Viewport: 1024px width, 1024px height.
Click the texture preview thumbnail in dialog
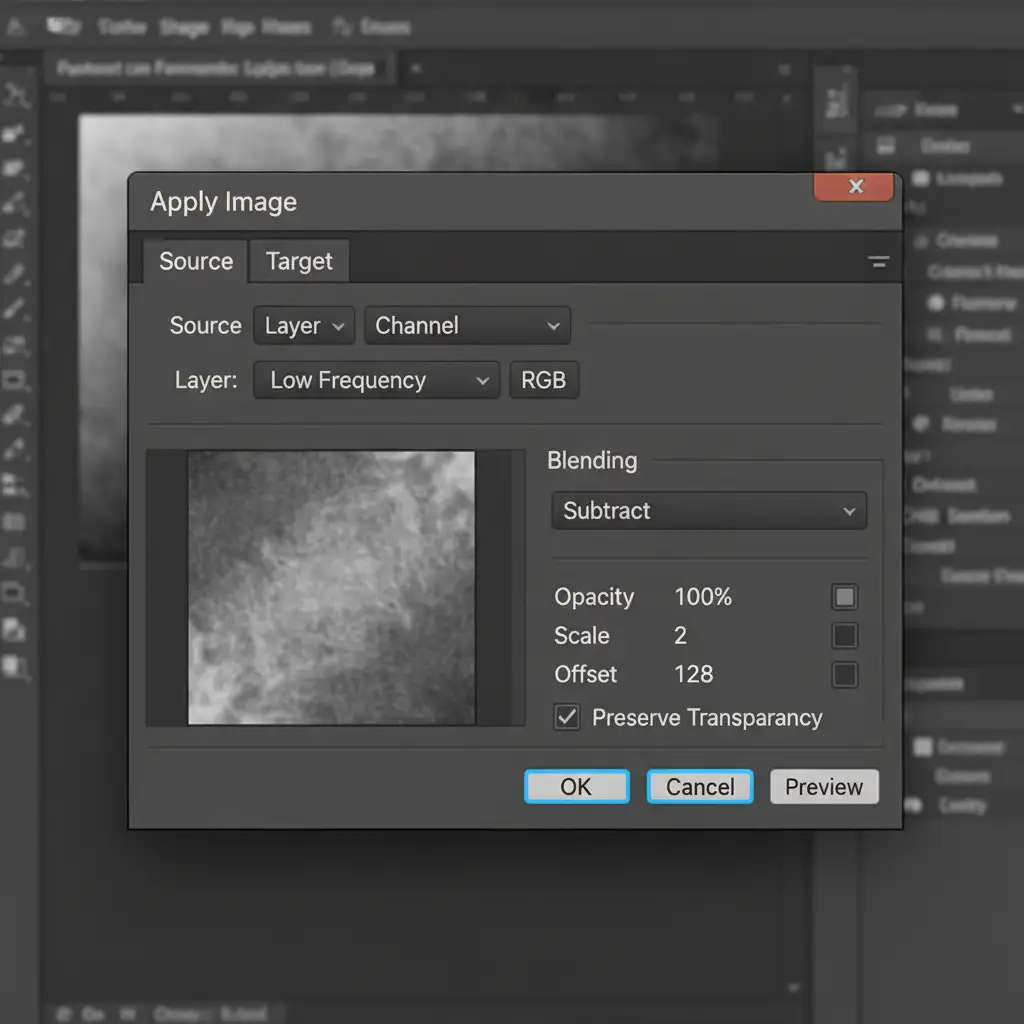[331, 587]
